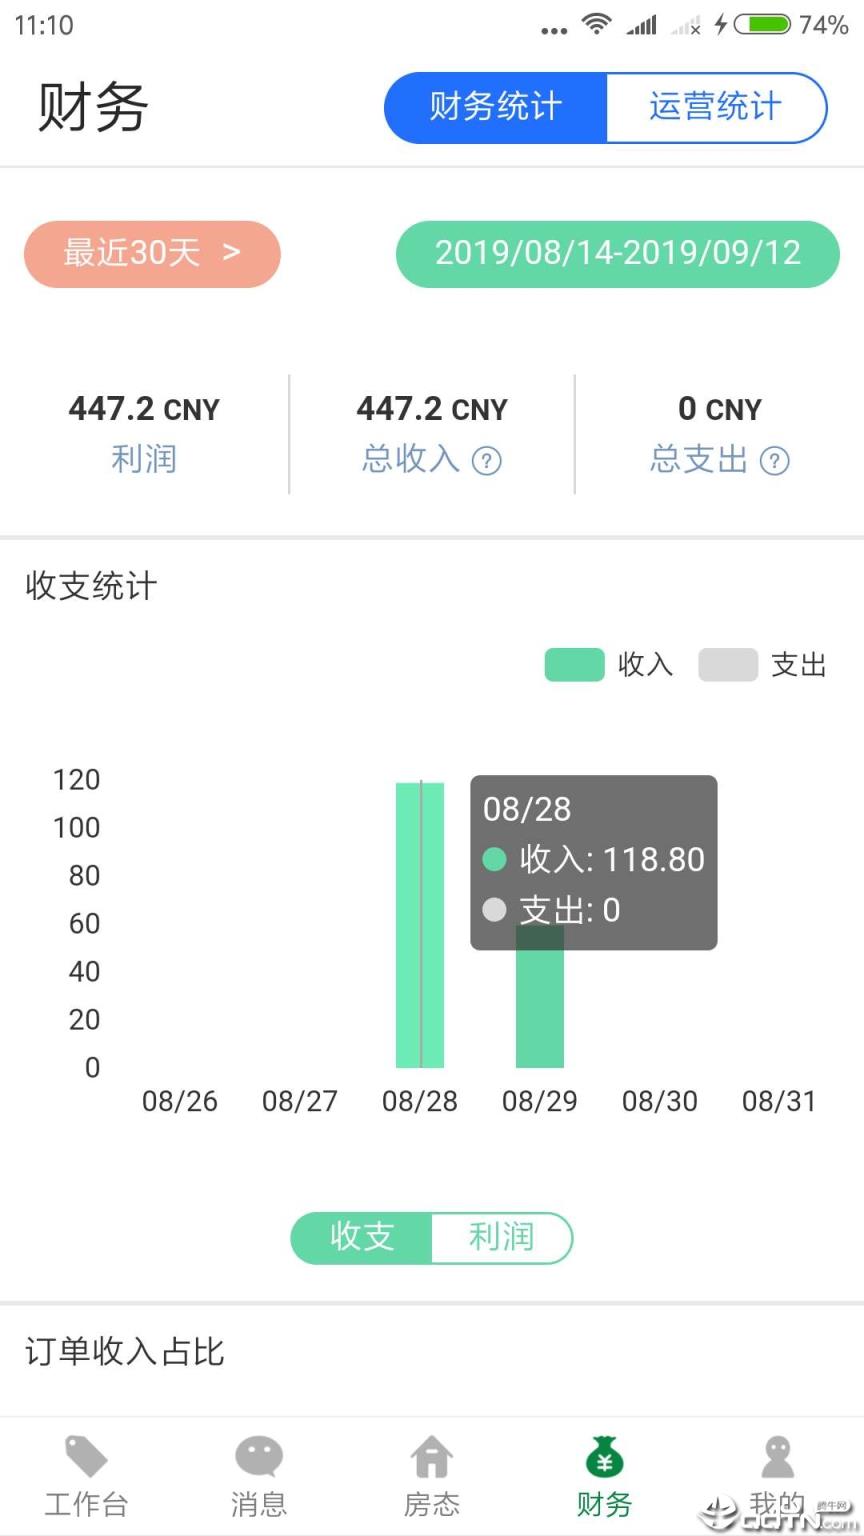Tap the 利润 label under 447.2 CNY

coord(144,459)
